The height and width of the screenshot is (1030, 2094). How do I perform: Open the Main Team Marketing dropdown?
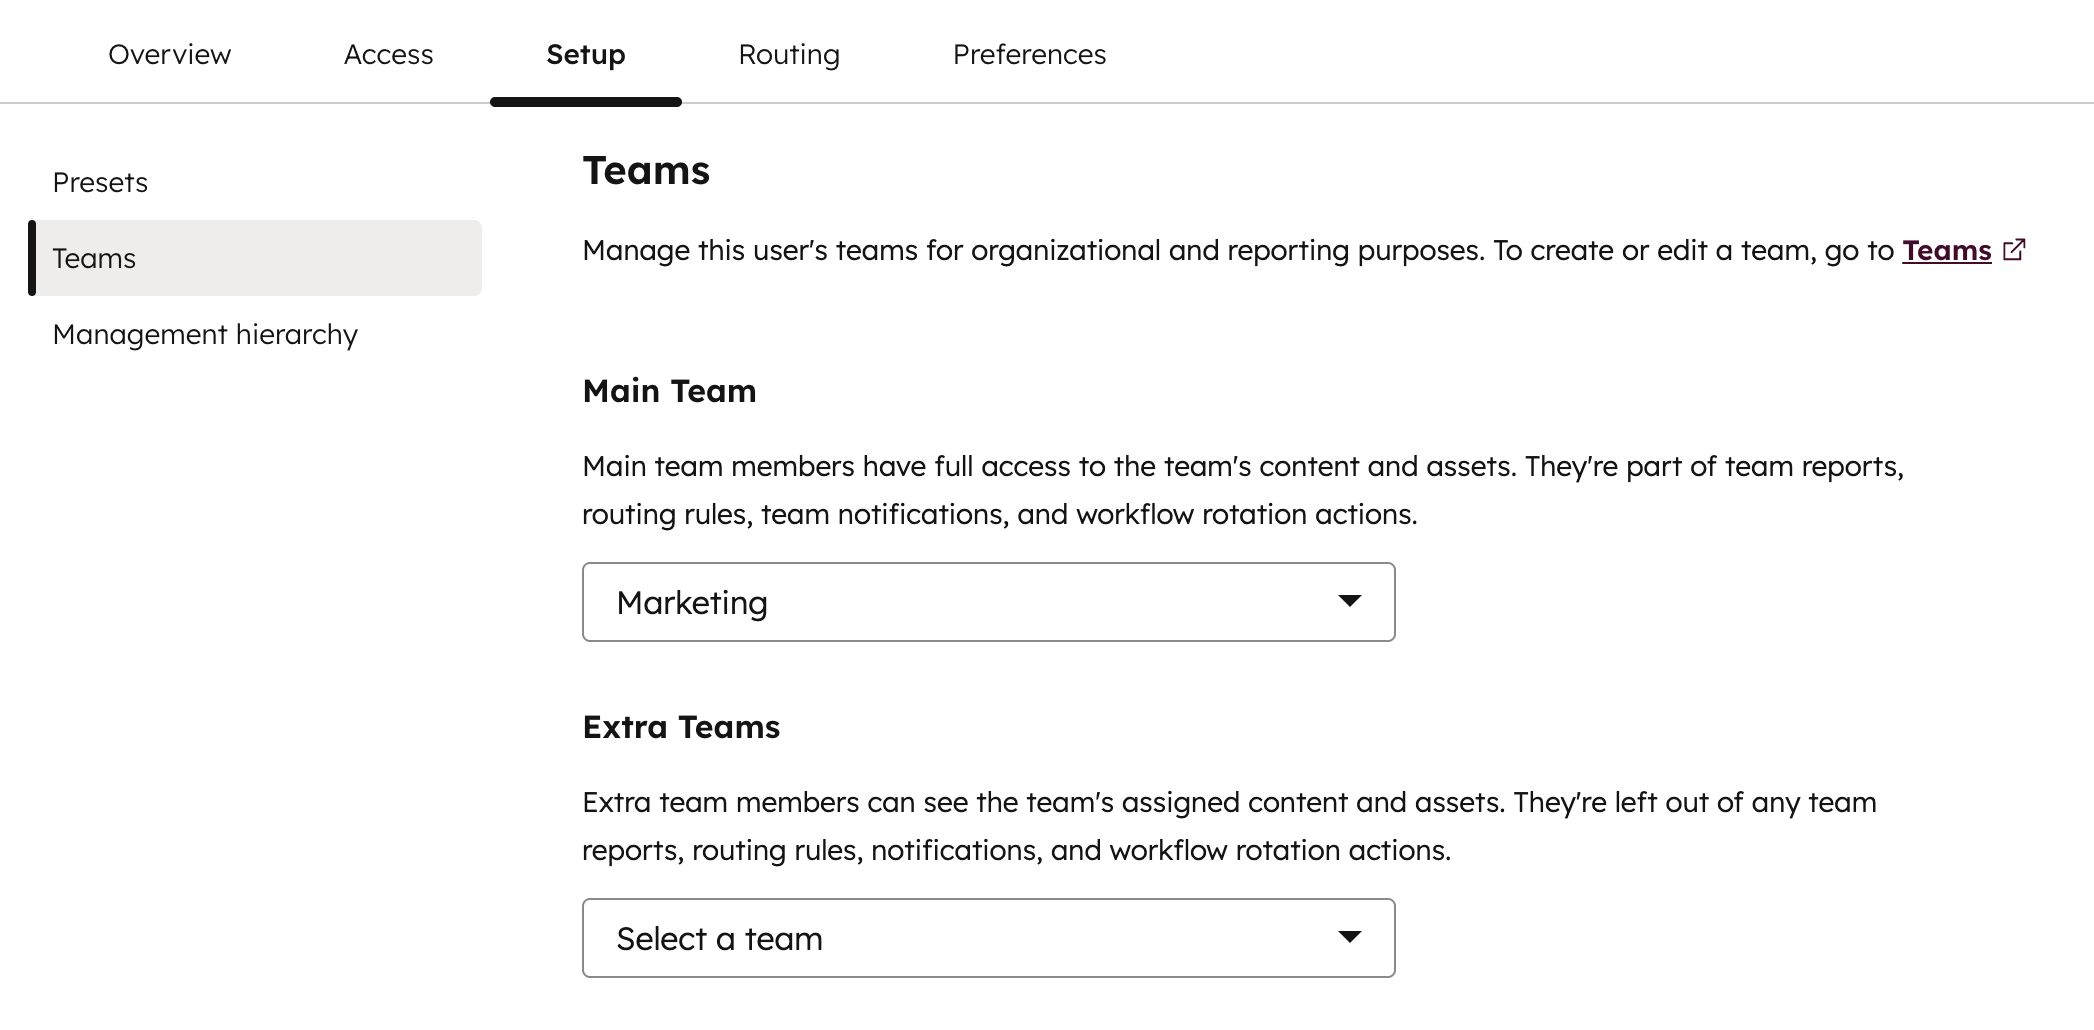point(988,602)
